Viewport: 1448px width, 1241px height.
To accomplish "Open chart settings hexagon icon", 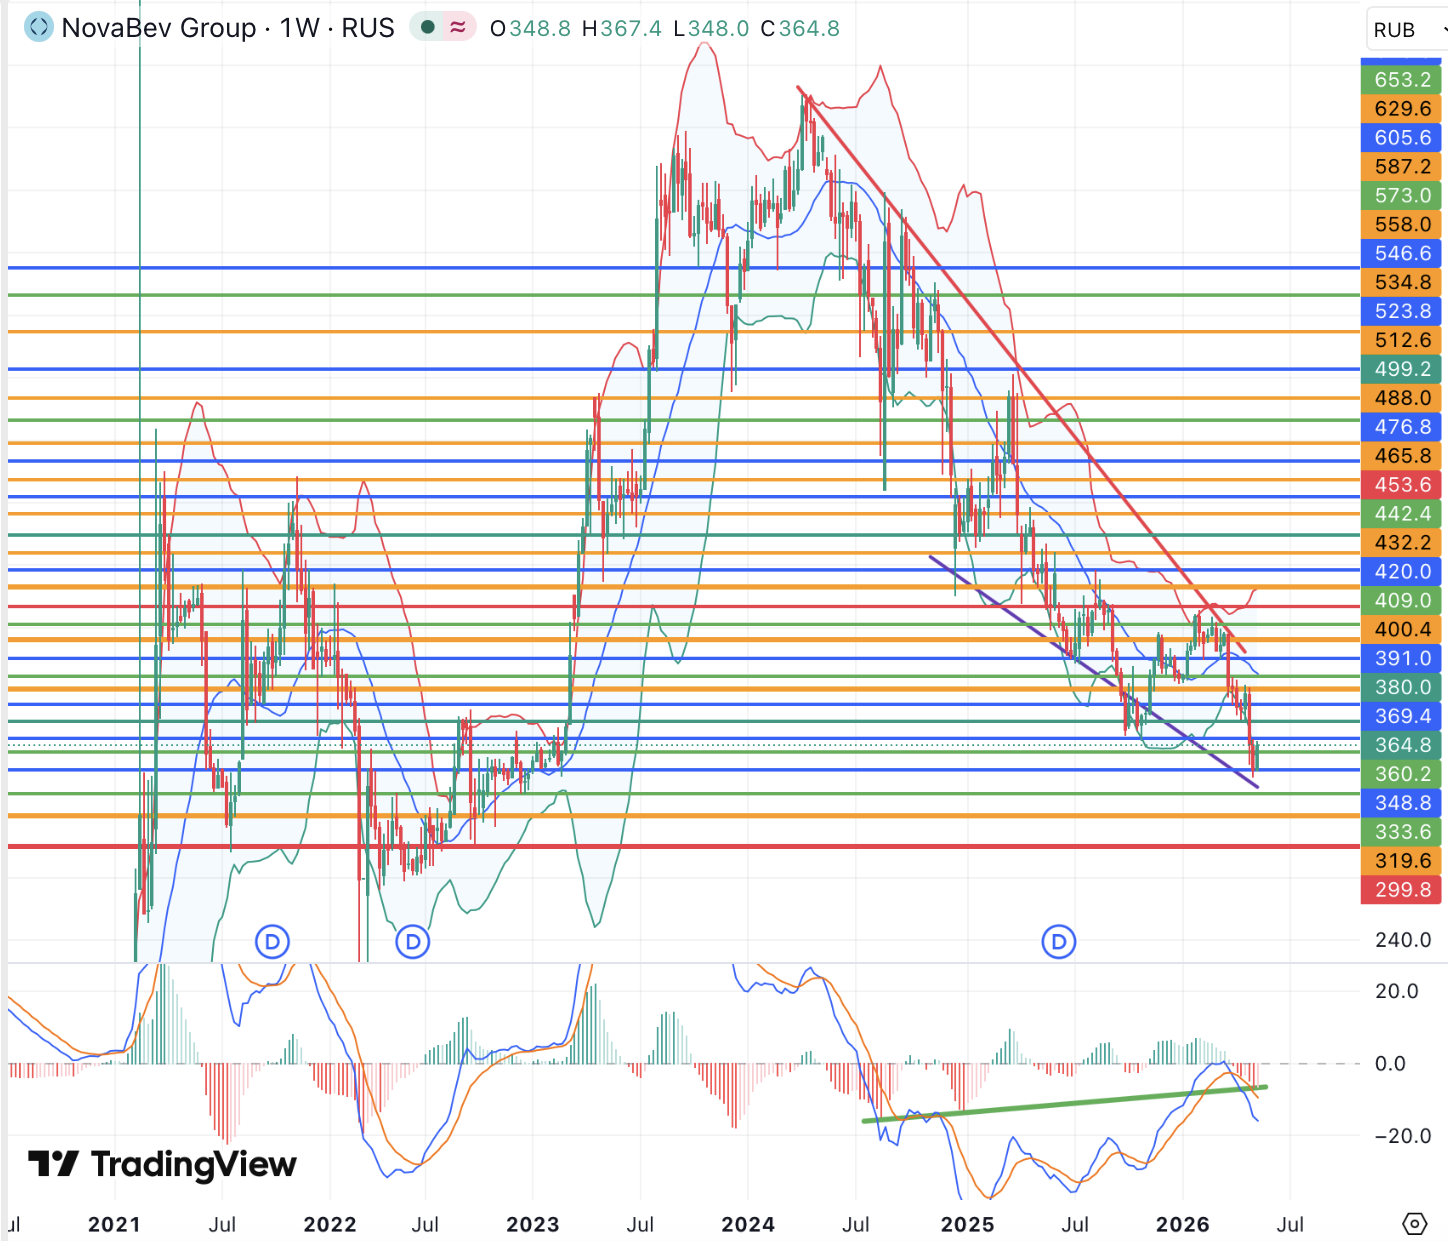I will pyautogui.click(x=1415, y=1224).
